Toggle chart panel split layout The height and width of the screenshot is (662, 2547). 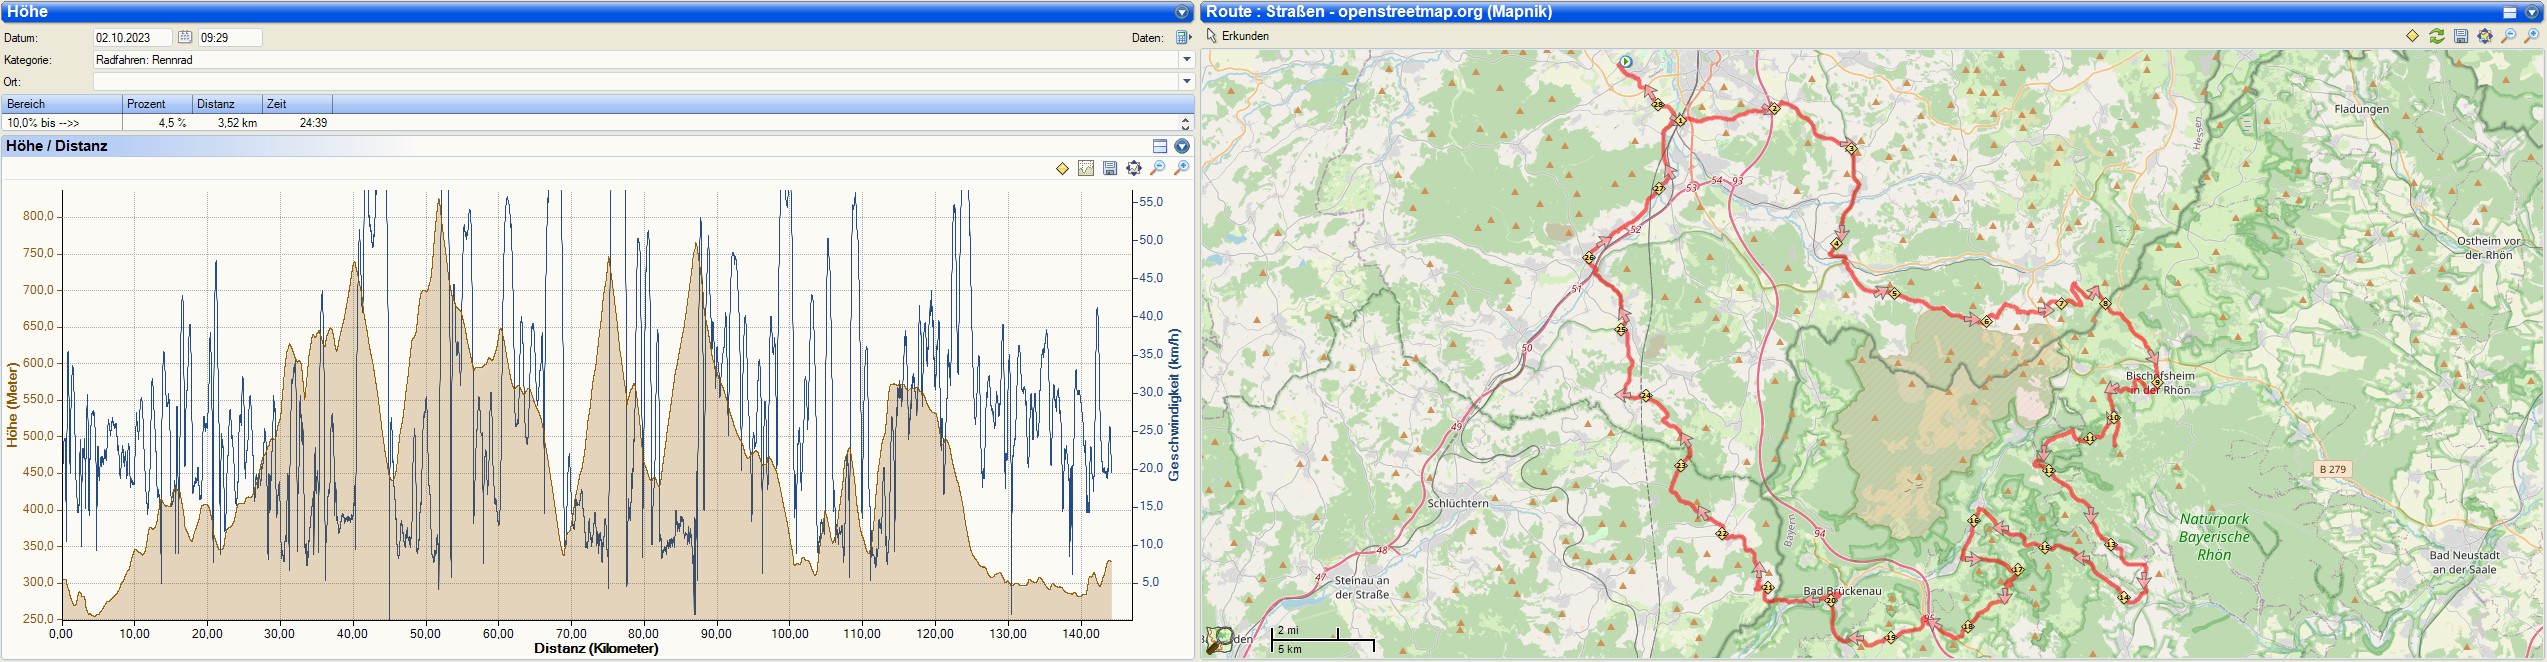coord(1160,146)
